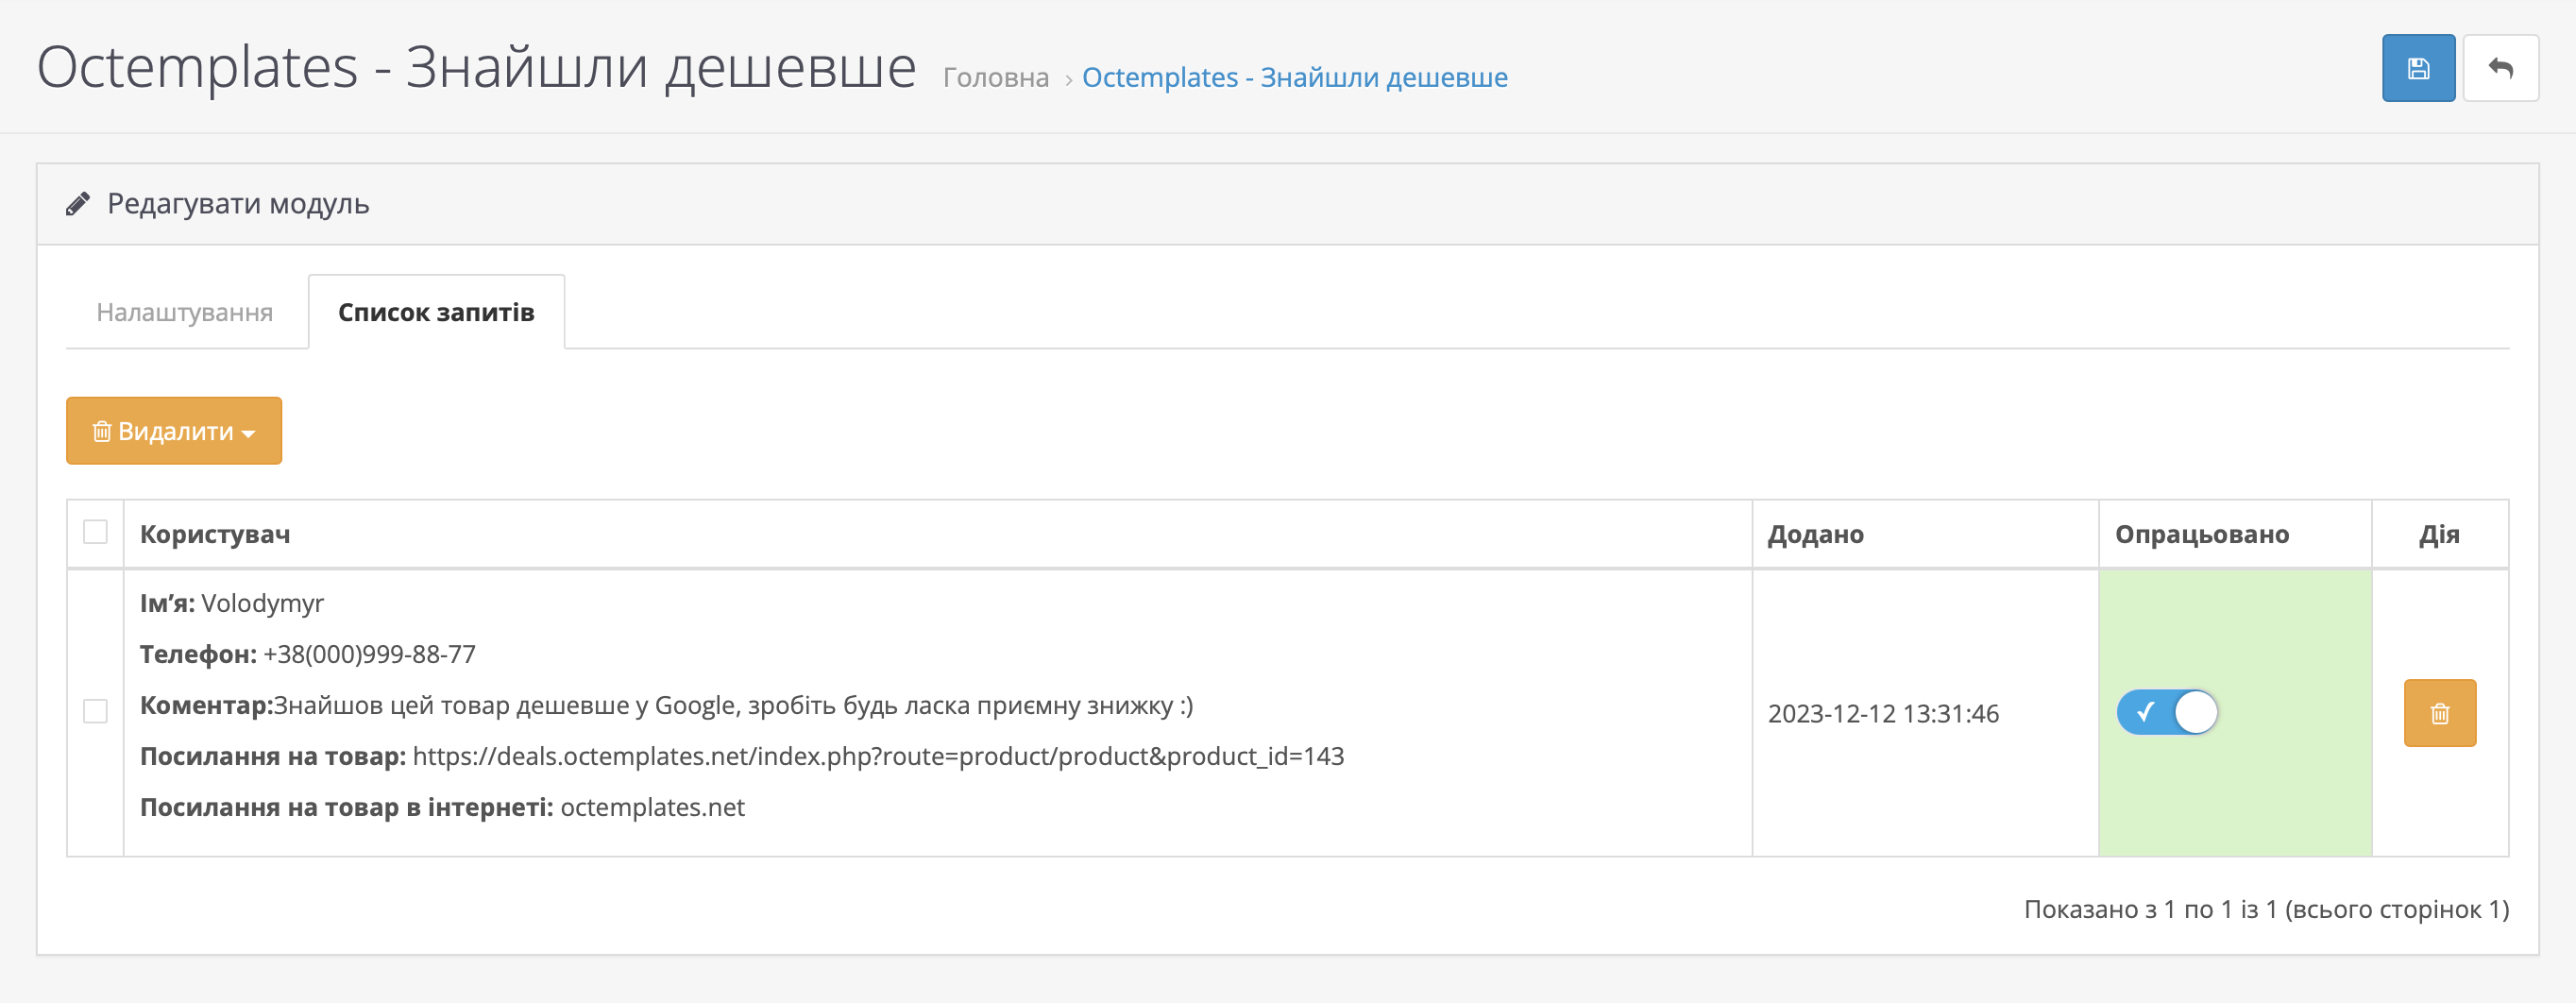Screen dimensions: 2576x1003
Task: Click the 2023-12-12 13:31:46 date cell
Action: pyautogui.click(x=1883, y=713)
